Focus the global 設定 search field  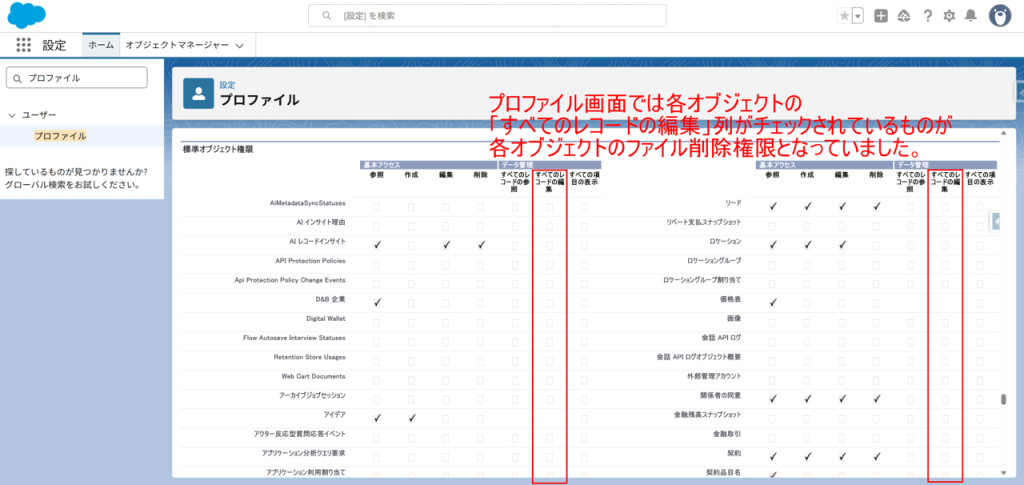[x=487, y=16]
